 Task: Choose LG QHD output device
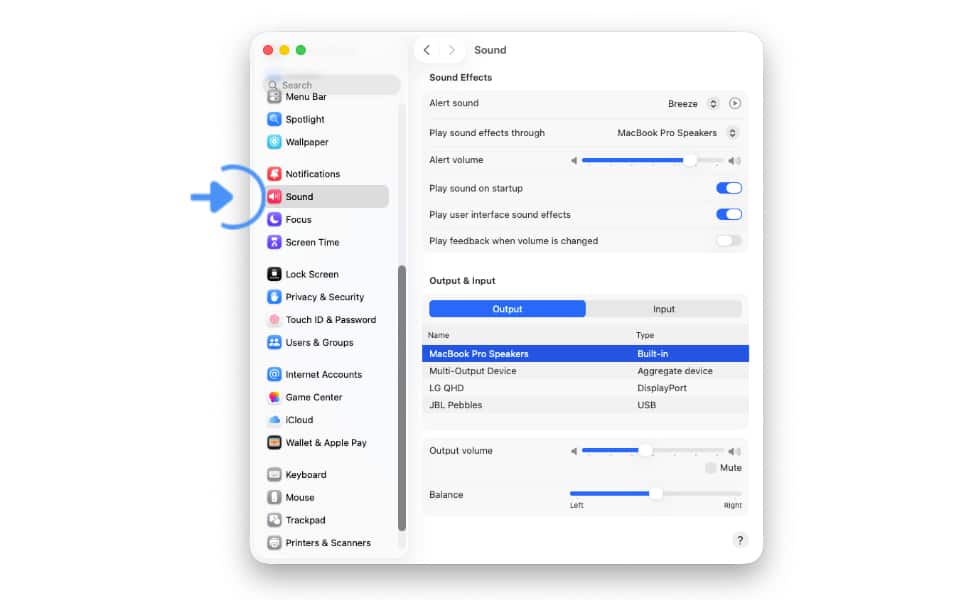click(x=585, y=388)
